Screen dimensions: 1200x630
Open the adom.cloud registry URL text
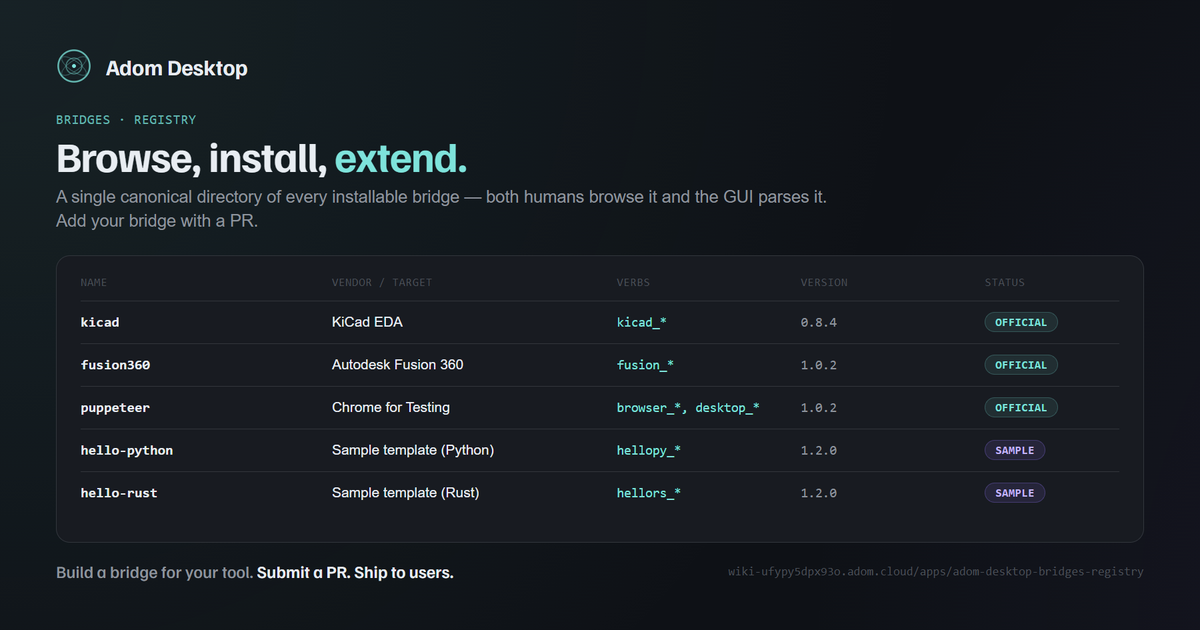point(936,572)
